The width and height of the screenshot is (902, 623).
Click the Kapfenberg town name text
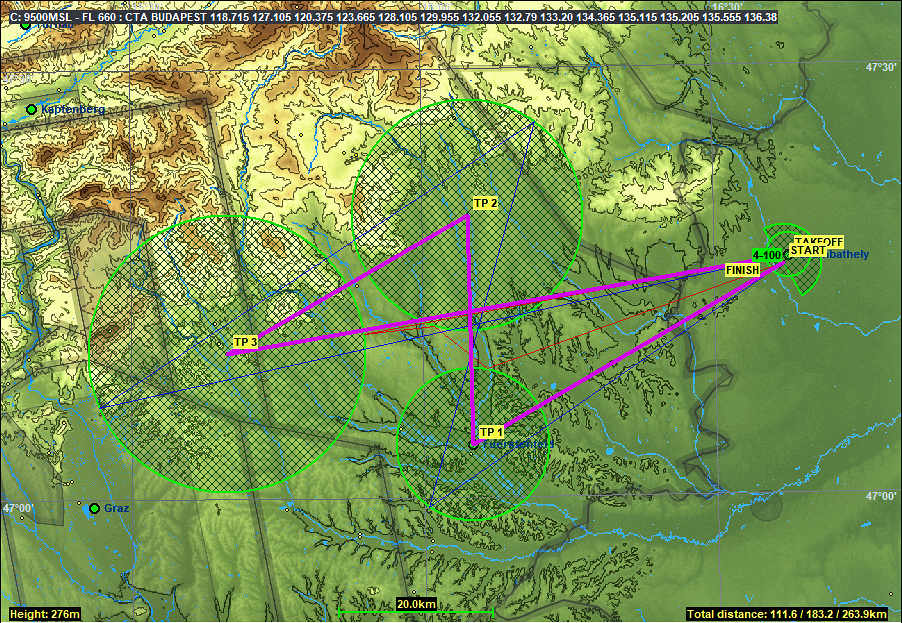coord(72,109)
